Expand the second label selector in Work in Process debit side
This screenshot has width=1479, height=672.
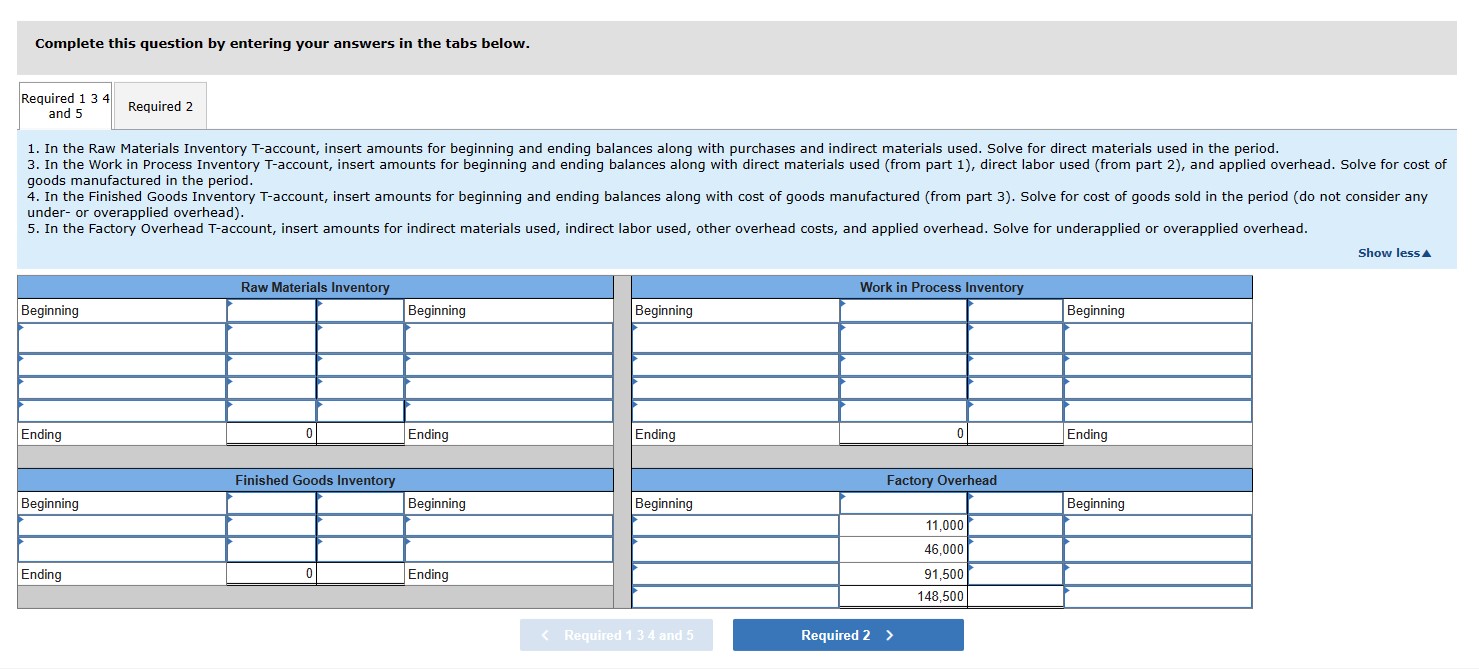(x=735, y=361)
